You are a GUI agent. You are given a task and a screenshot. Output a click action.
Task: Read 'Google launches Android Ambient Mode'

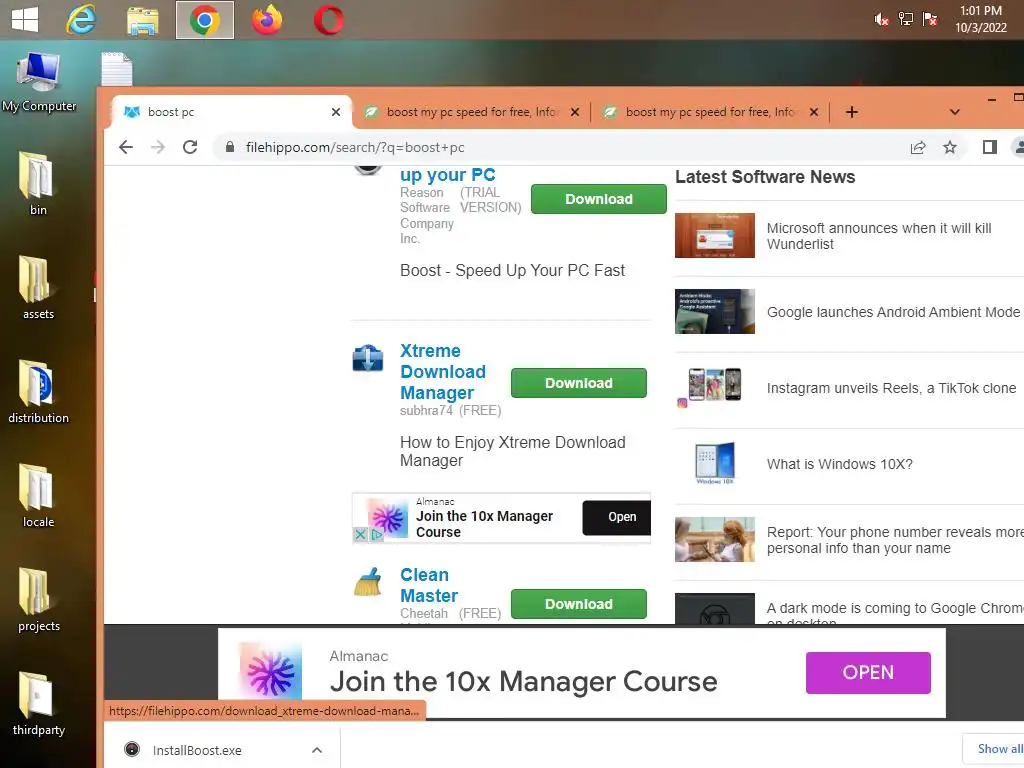click(893, 312)
